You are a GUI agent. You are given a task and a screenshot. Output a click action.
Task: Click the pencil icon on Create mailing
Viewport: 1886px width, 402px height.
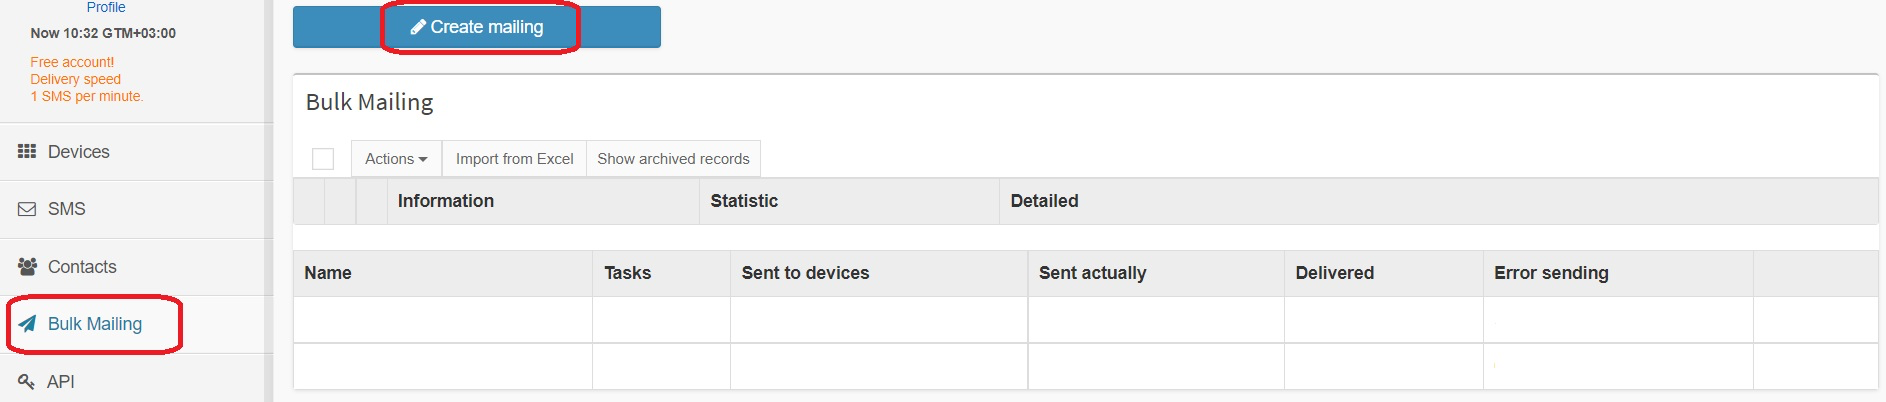(418, 28)
